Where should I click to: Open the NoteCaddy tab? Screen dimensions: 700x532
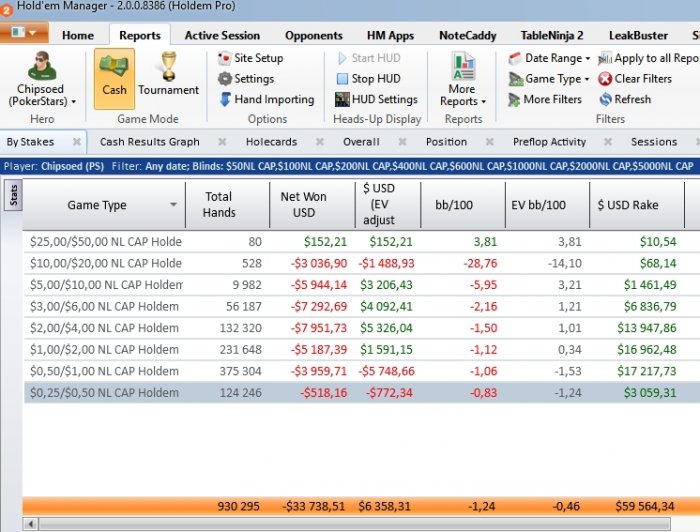click(x=467, y=35)
